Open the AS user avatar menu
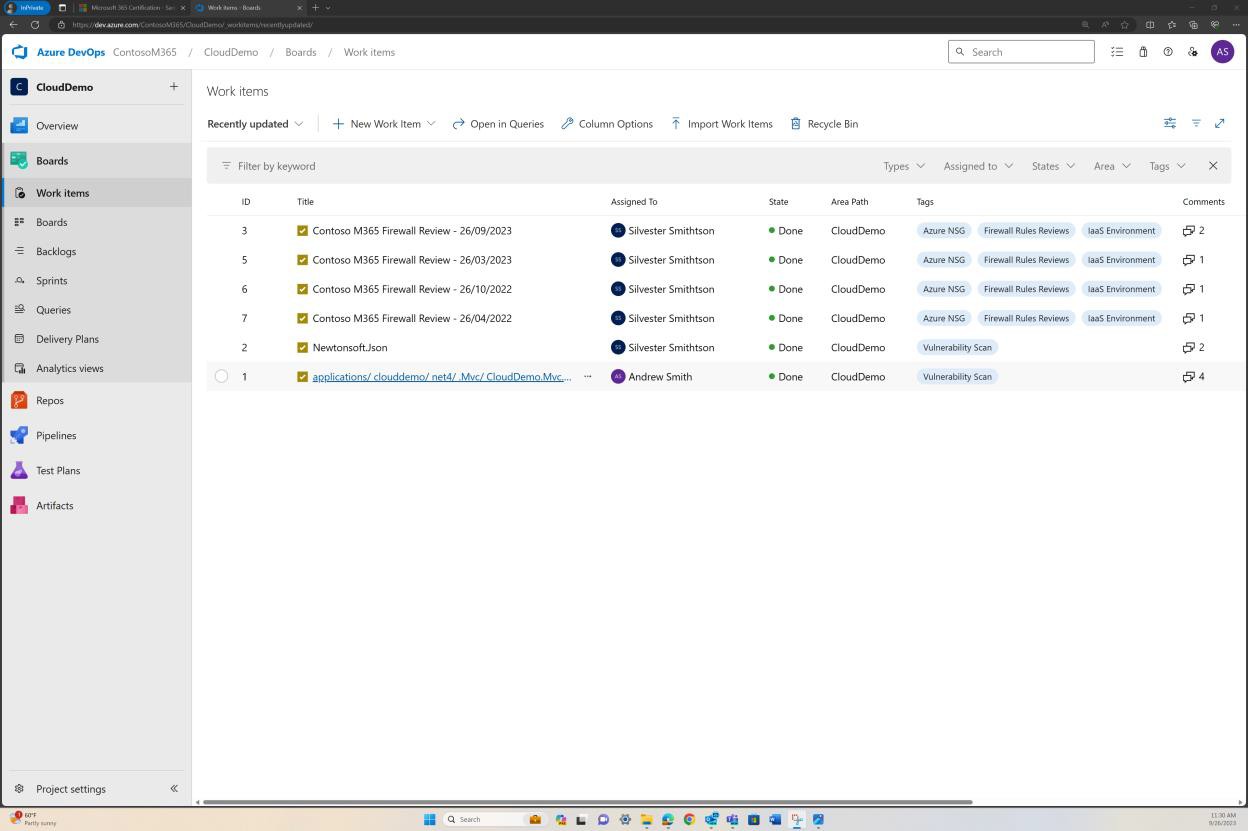 [x=1222, y=51]
